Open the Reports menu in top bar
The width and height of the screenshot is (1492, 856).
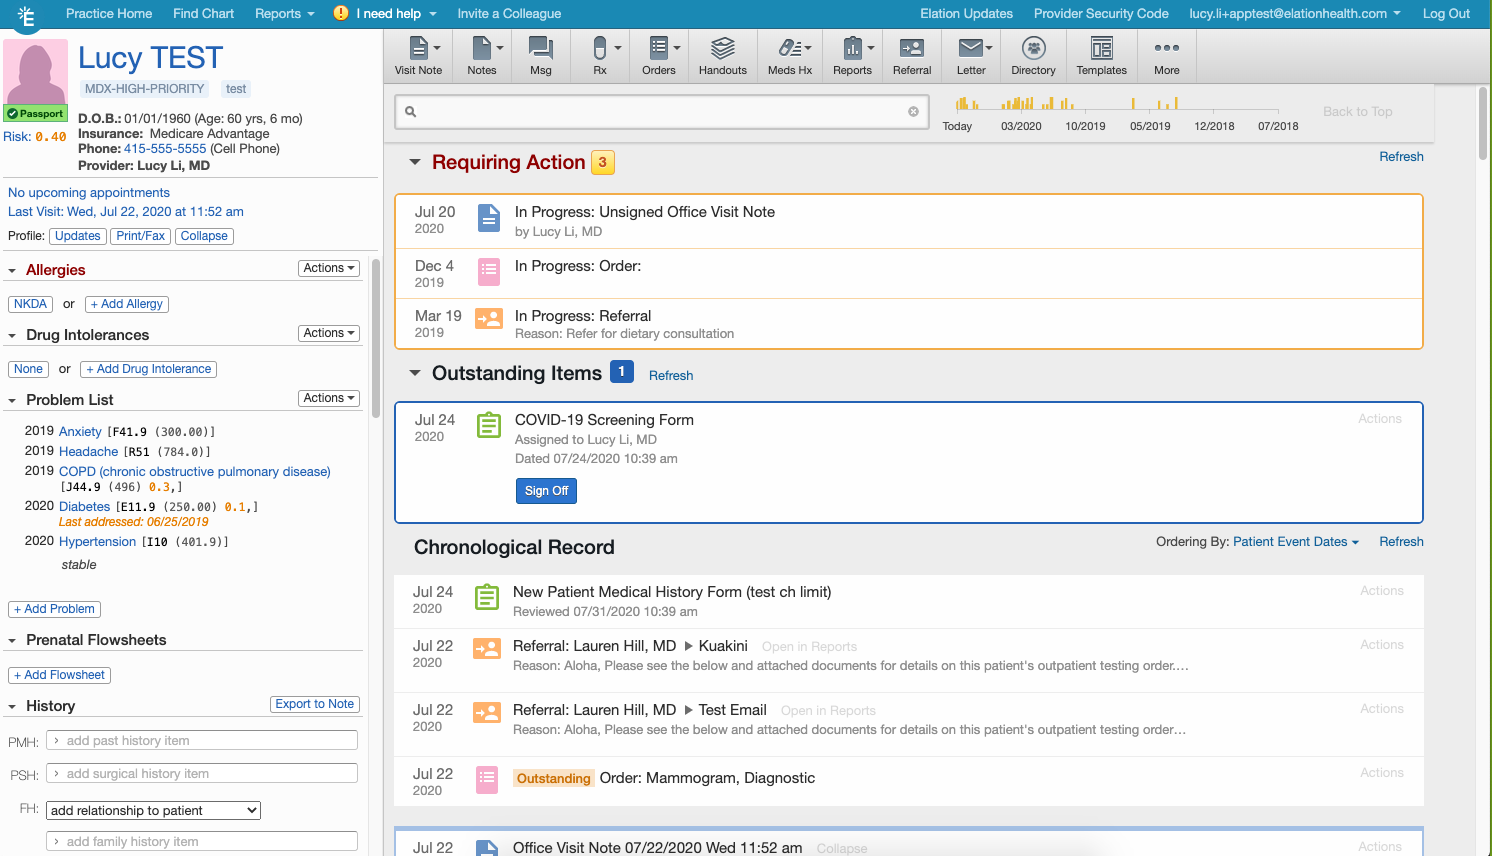click(284, 14)
